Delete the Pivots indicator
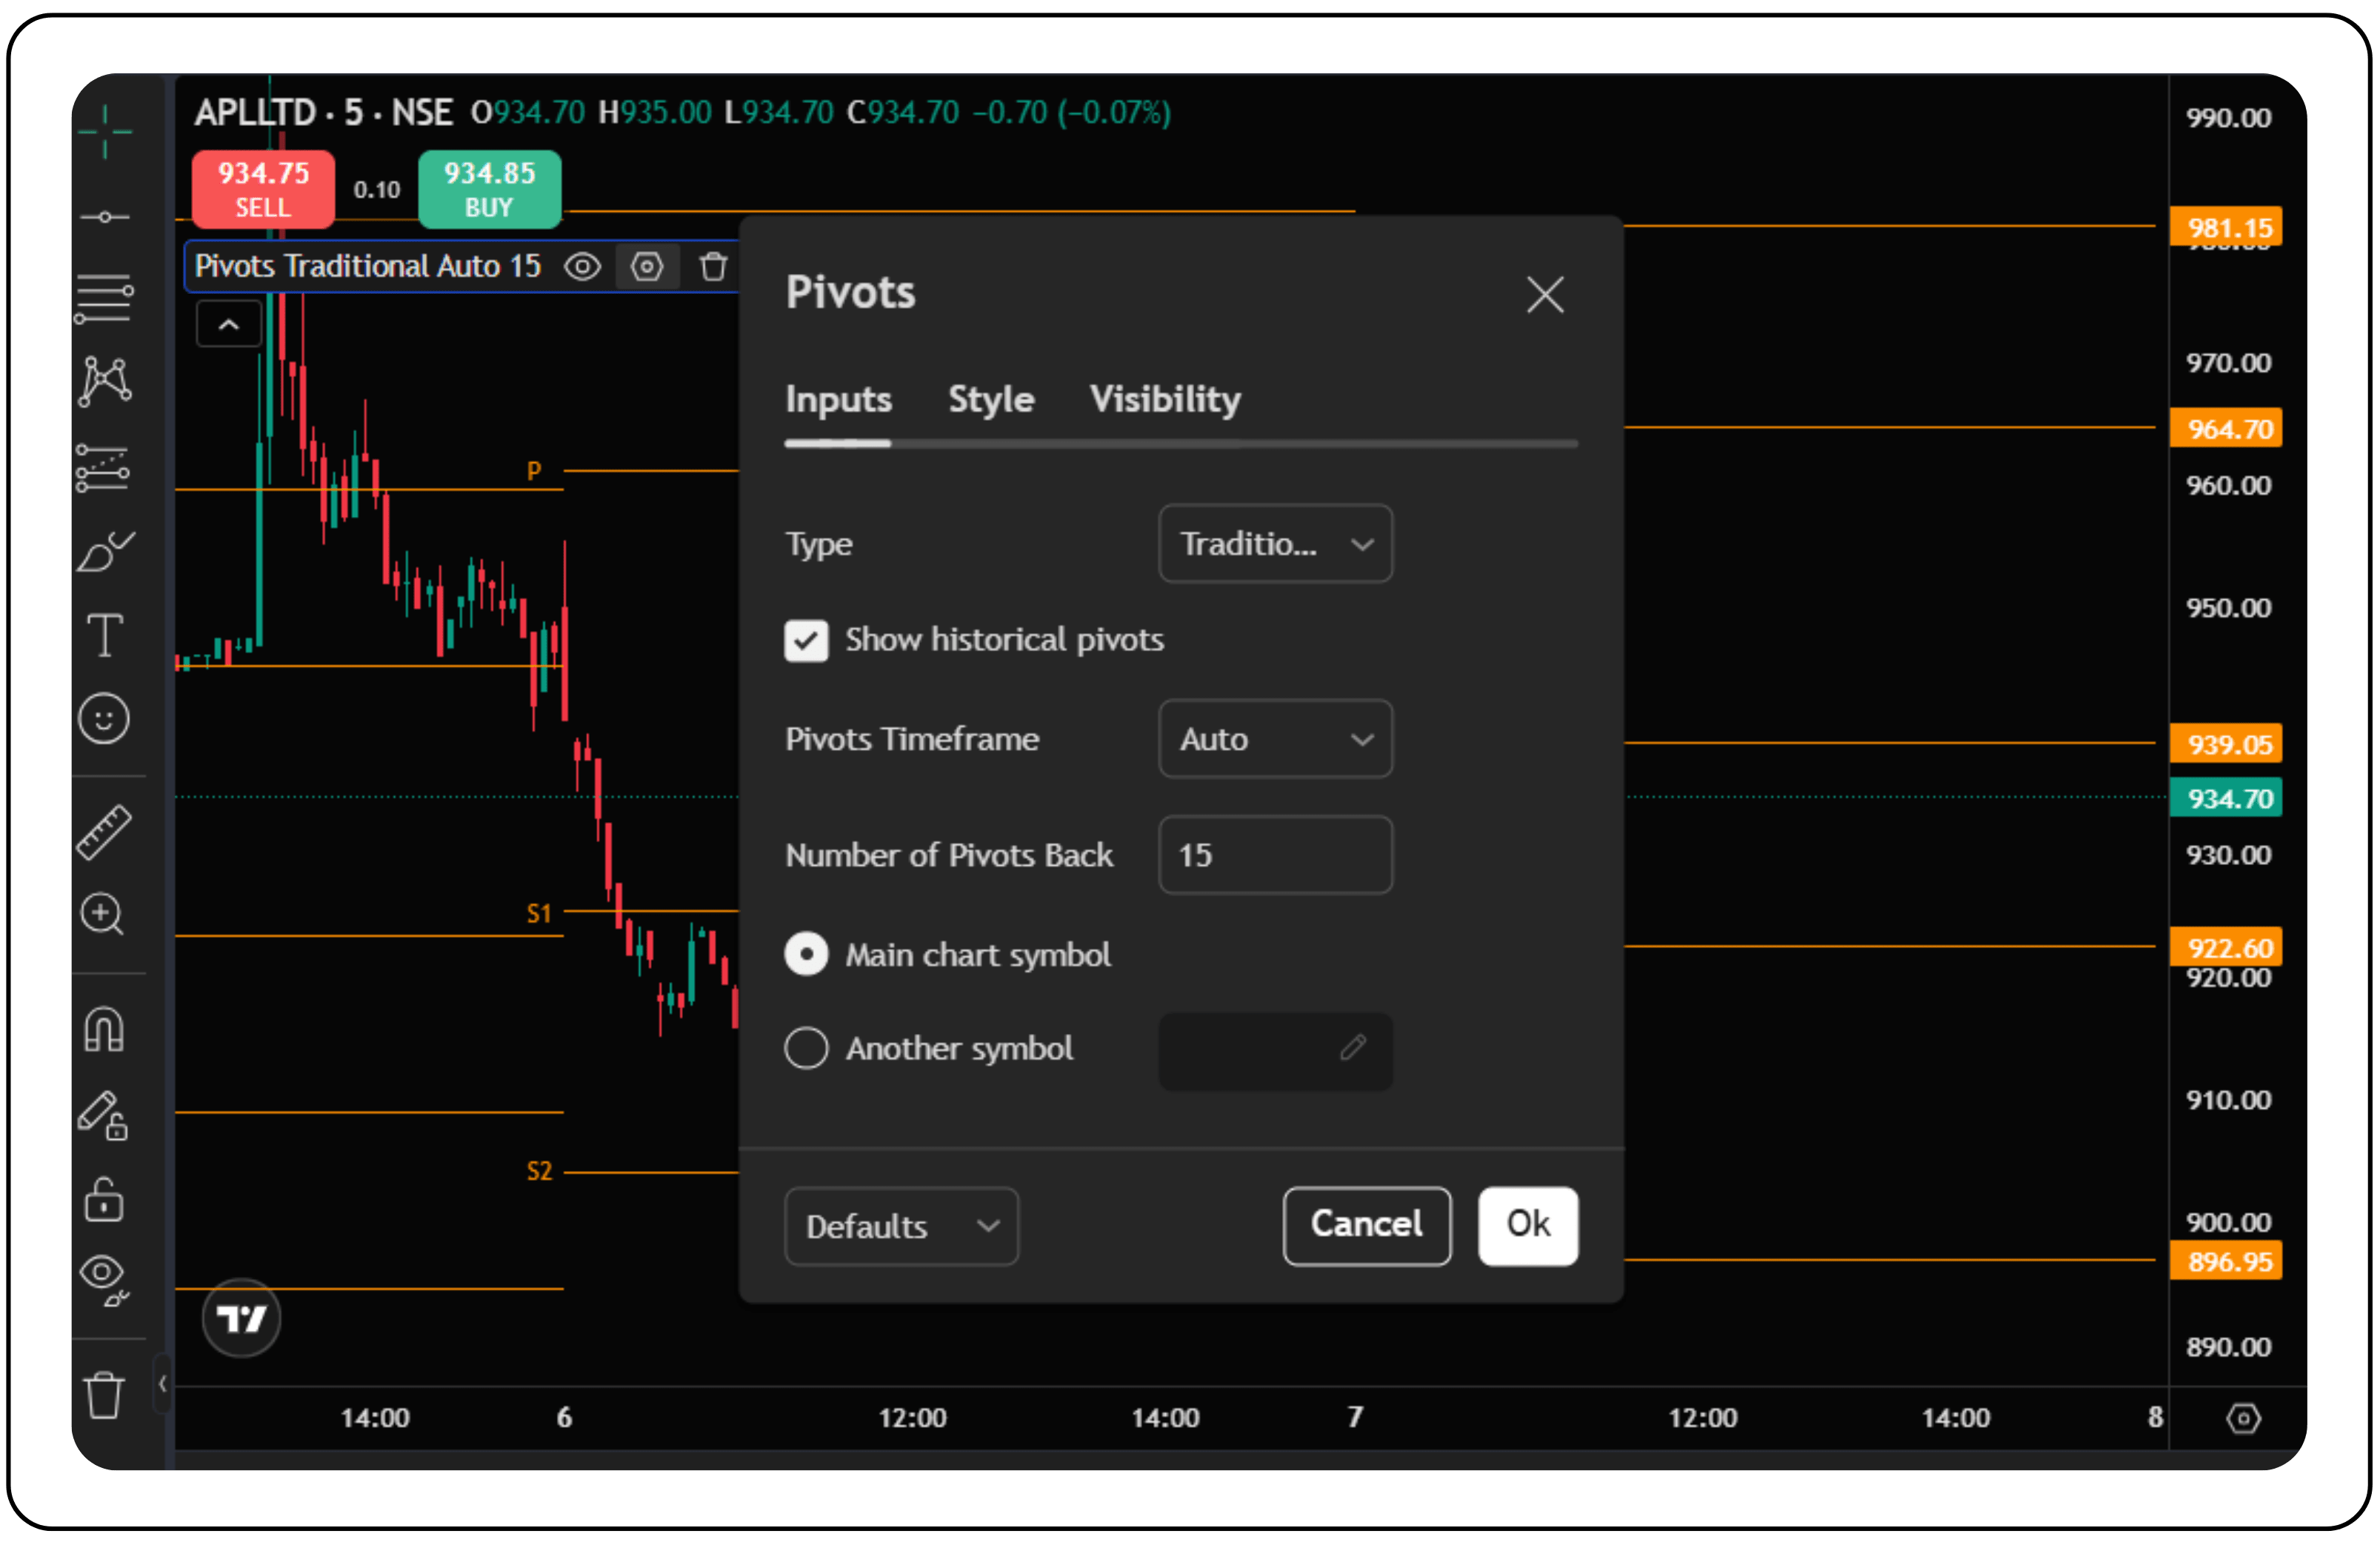The image size is (2380, 1545). pyautogui.click(x=713, y=267)
